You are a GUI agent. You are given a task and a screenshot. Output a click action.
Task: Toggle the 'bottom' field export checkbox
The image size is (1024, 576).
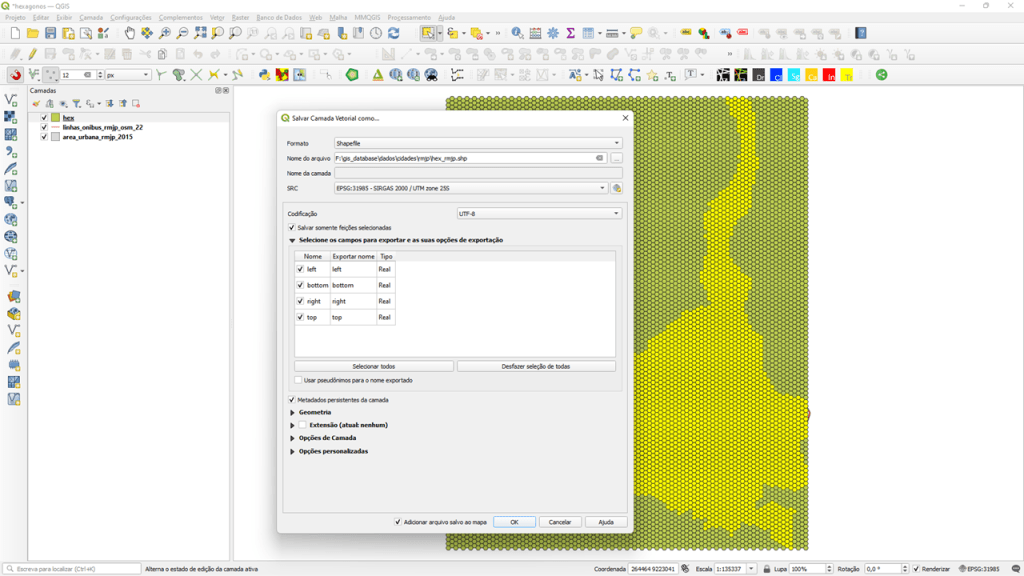(x=300, y=285)
